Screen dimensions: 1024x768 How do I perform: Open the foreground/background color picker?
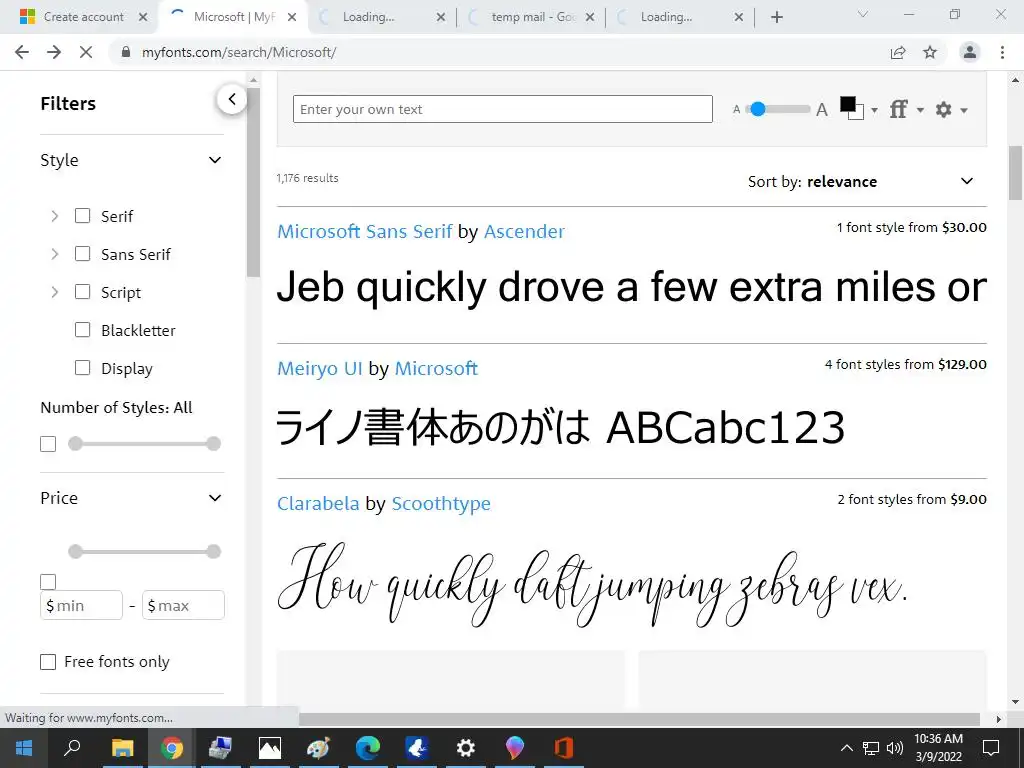[x=858, y=108]
